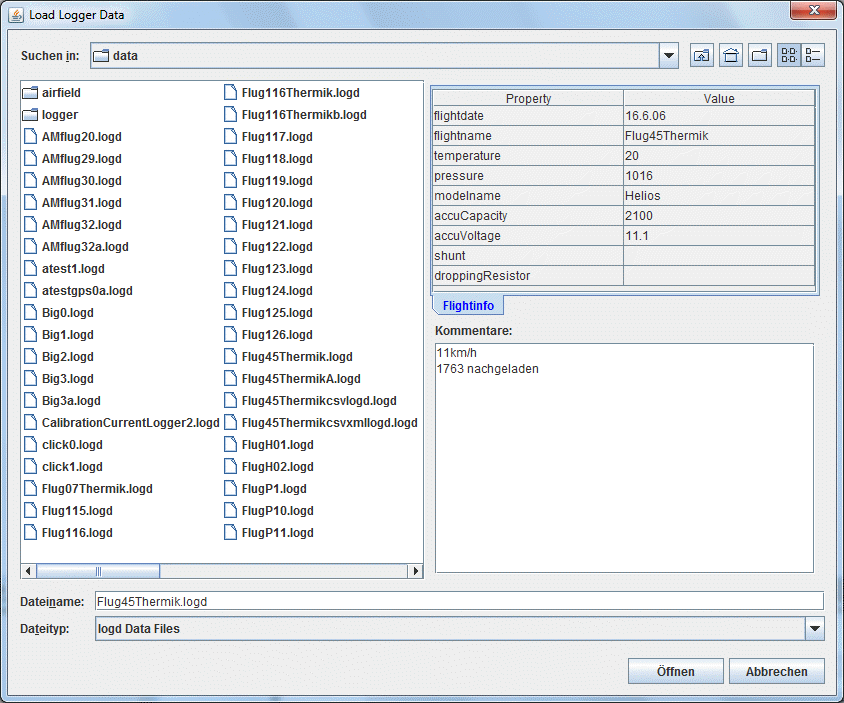Image resolution: width=844 pixels, height=703 pixels.
Task: Click the Up One Level folder icon
Action: 702,56
